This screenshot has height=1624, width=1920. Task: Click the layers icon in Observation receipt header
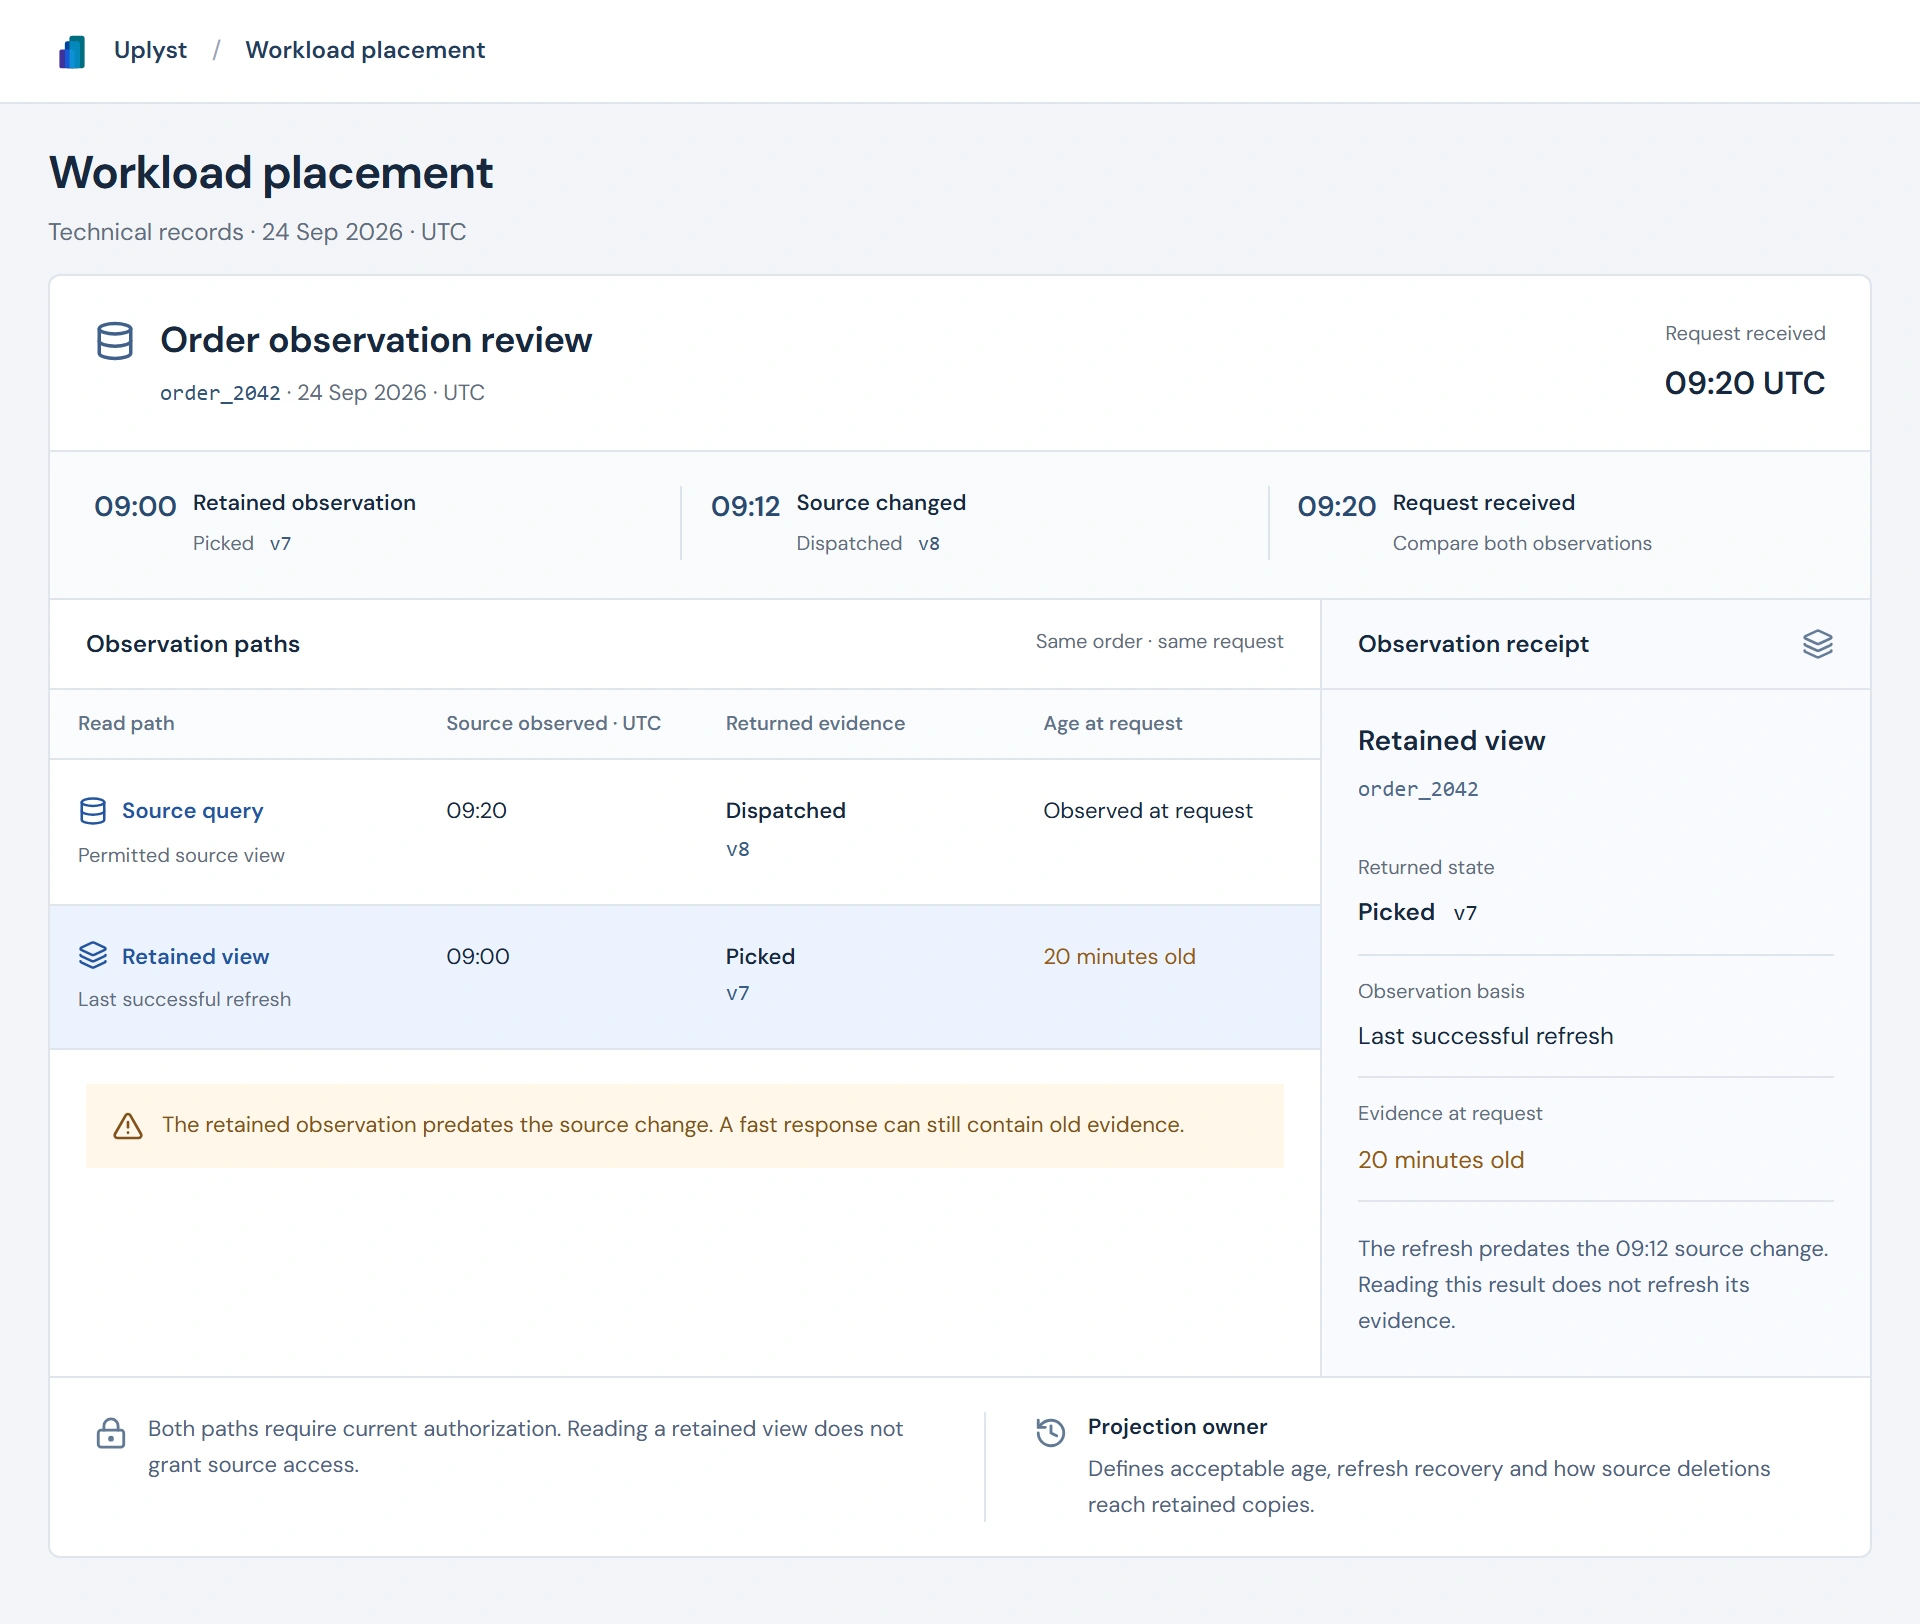click(x=1817, y=644)
